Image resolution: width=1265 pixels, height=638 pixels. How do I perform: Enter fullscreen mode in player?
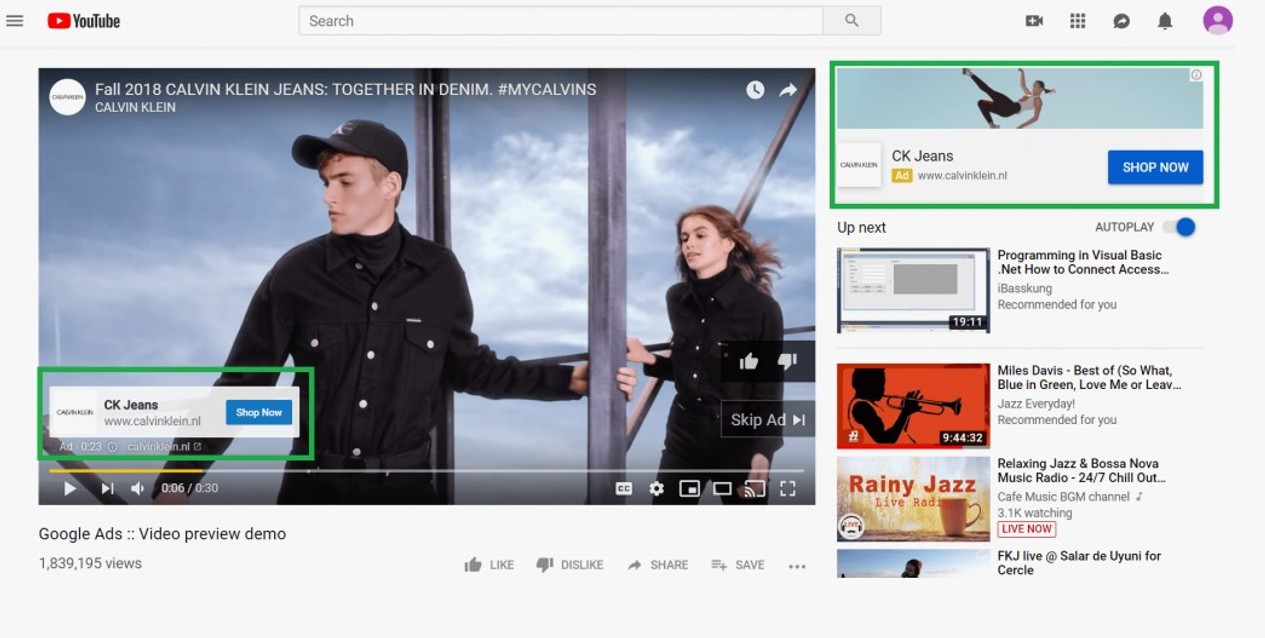[788, 489]
